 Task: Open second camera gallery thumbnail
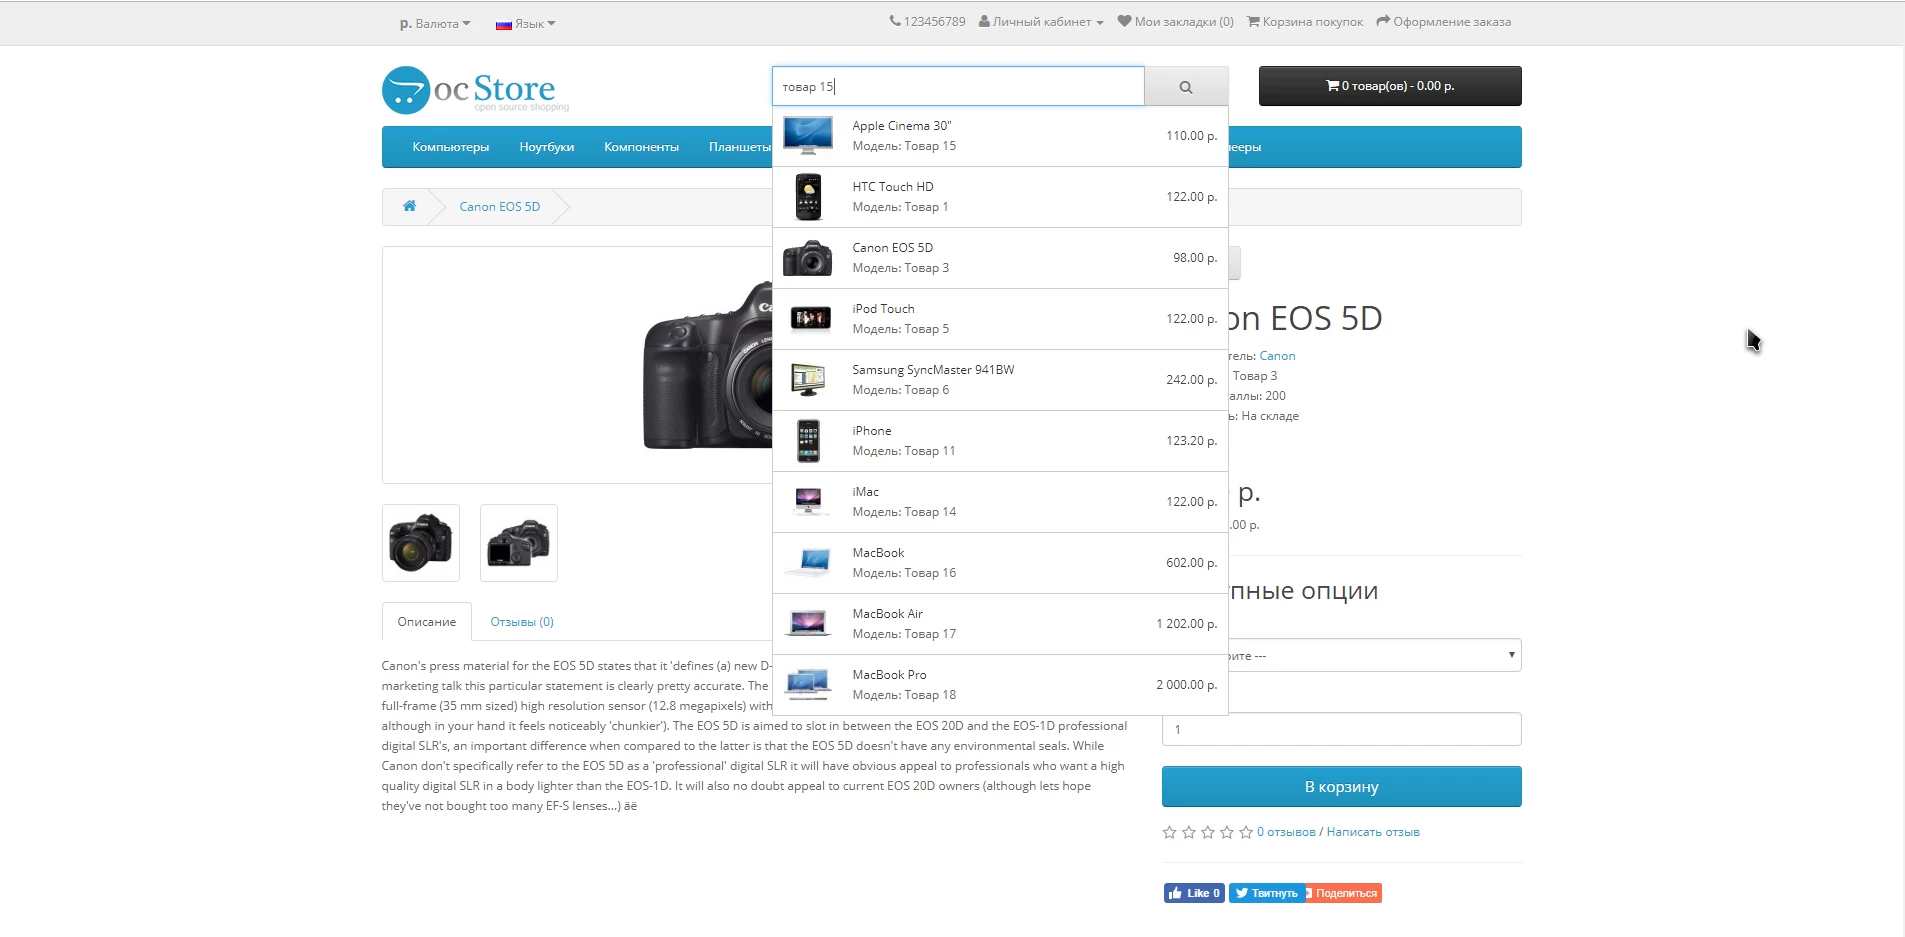(x=519, y=543)
